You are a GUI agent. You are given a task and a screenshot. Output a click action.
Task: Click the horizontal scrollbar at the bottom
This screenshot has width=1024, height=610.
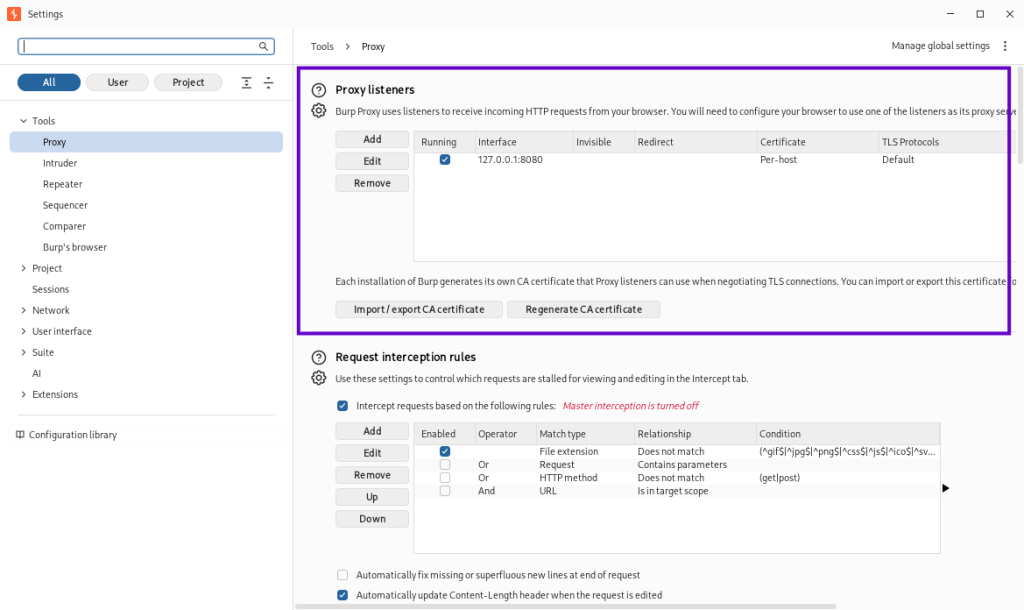[x=566, y=606]
